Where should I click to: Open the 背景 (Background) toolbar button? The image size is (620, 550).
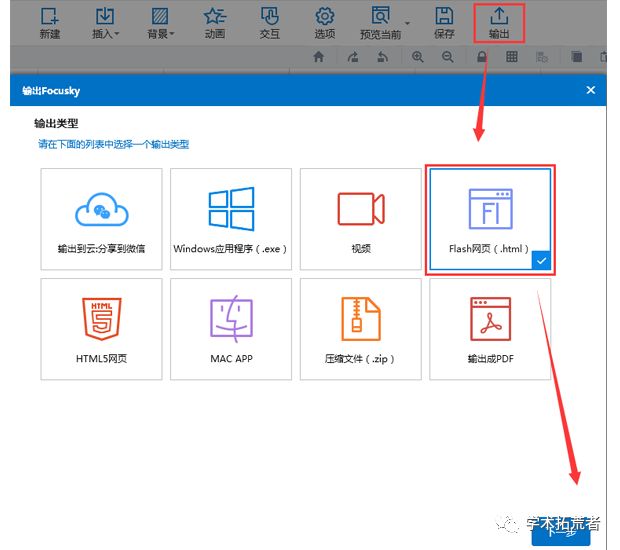click(x=158, y=23)
